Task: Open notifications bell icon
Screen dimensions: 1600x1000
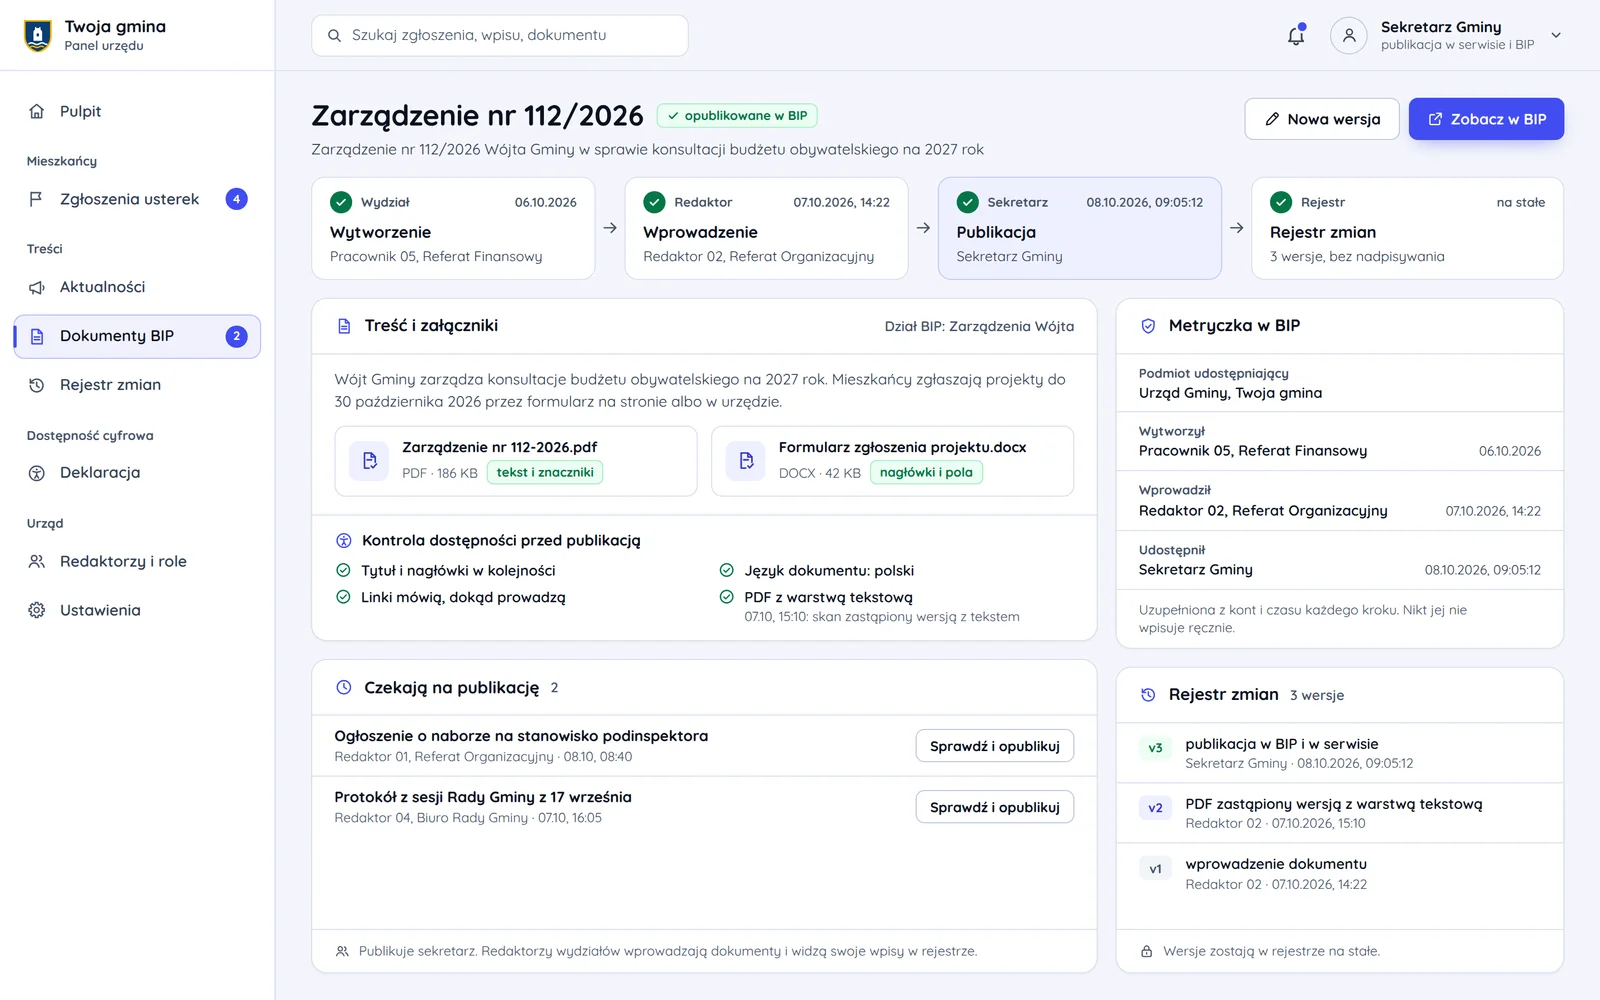Action: click(1296, 35)
